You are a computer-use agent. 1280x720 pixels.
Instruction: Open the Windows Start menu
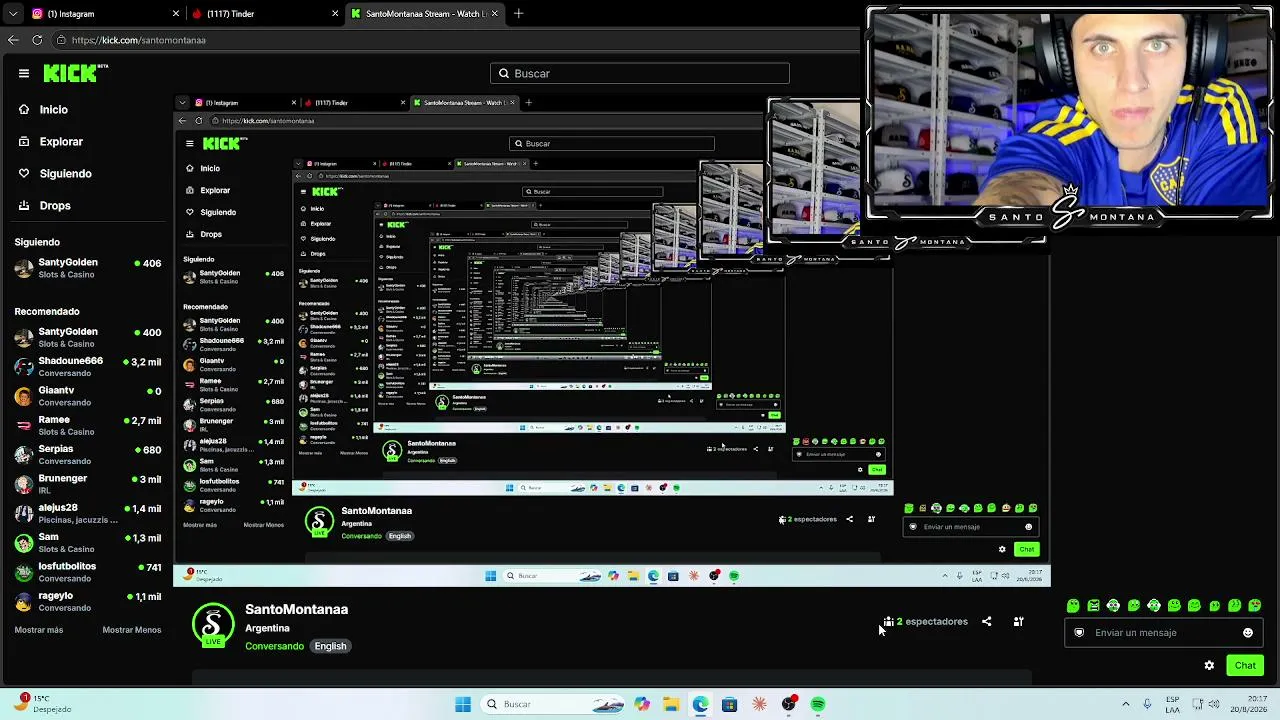[463, 705]
